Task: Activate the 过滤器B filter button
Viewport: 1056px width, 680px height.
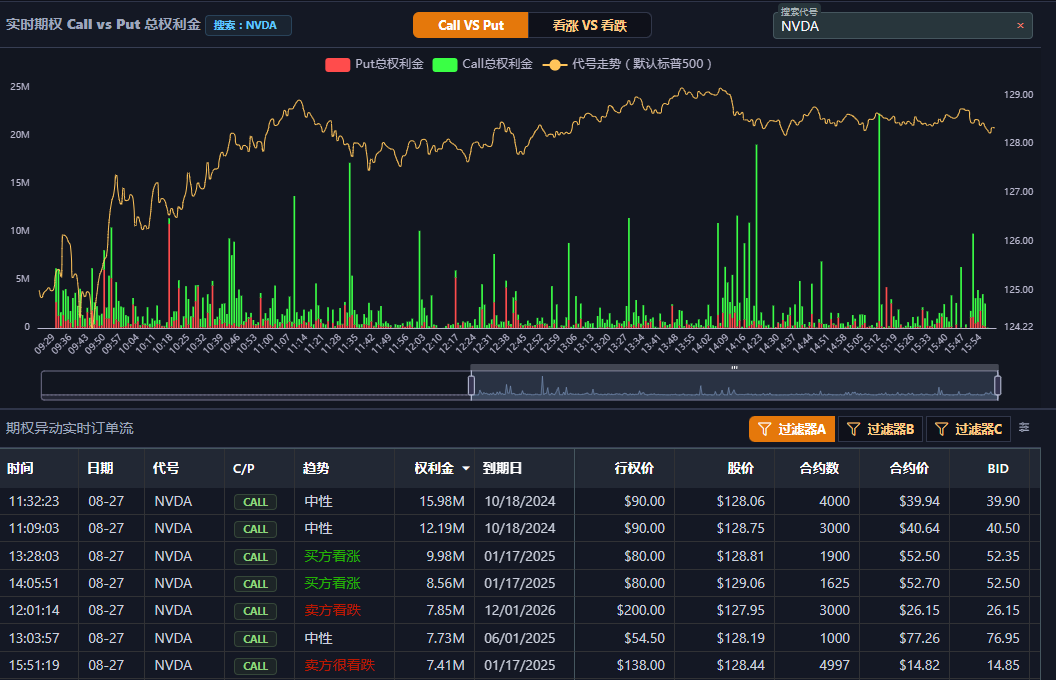Action: (881, 429)
